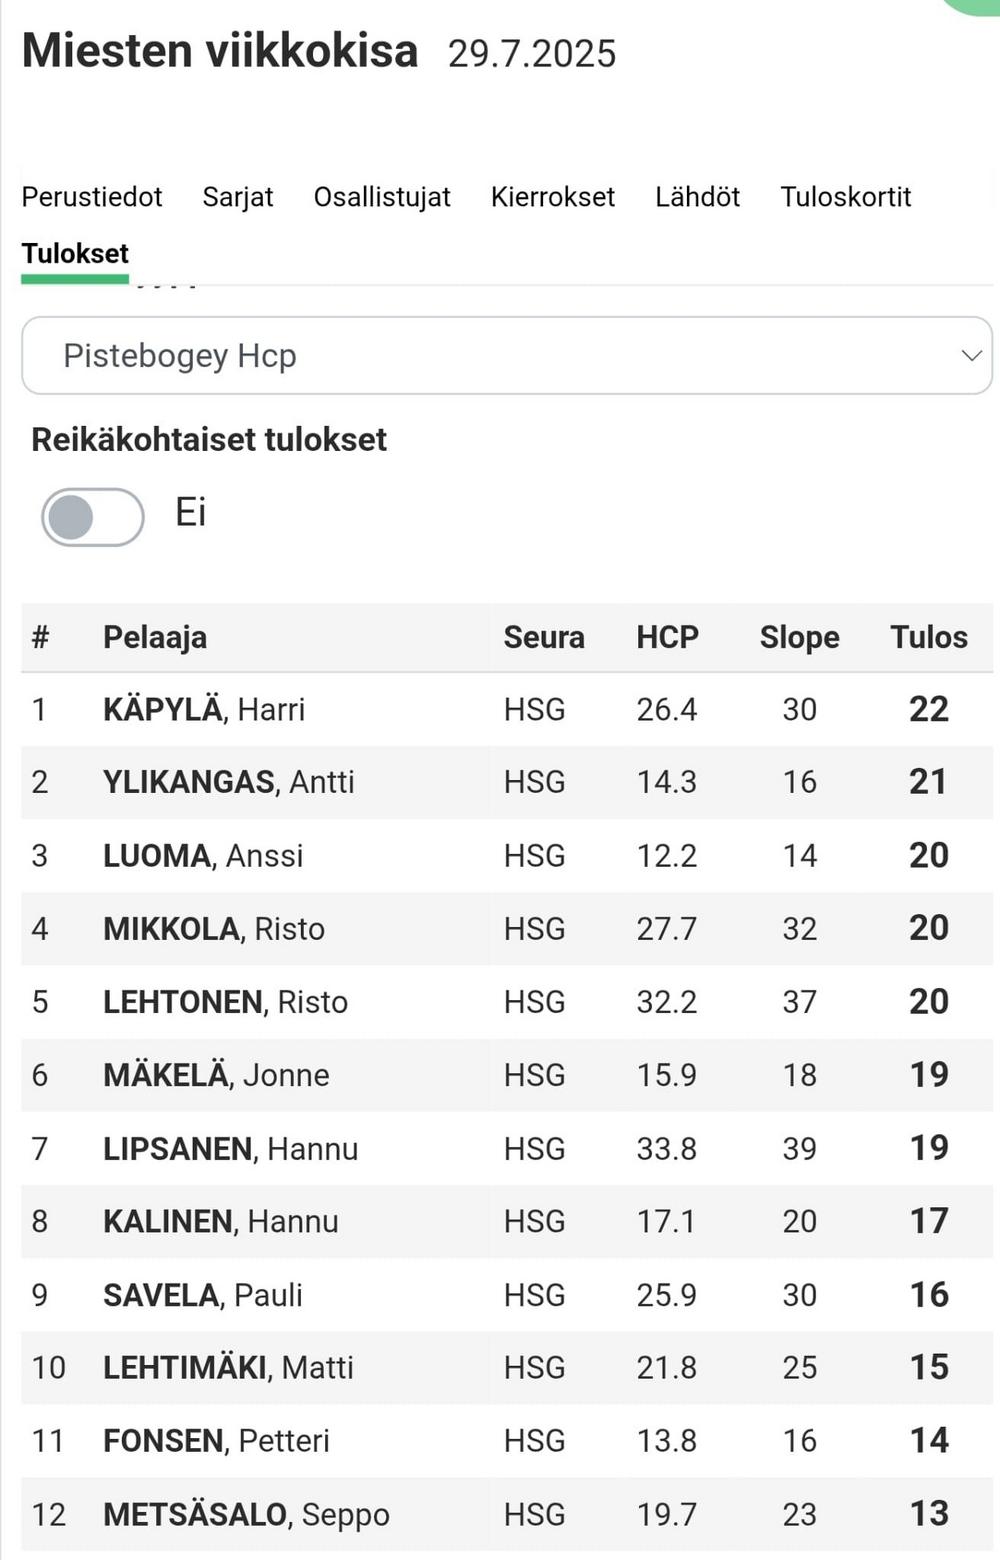Toggle the Reikäkohtaiset tulokset switch
Viewport: 1000px width, 1560px height.
pos(92,517)
